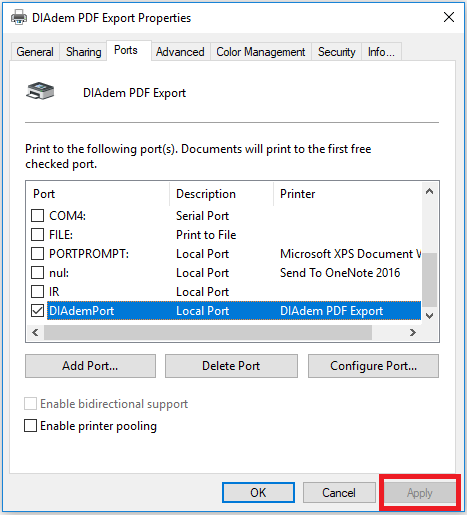This screenshot has height=515, width=467.
Task: Click the Printer column header
Action: click(348, 194)
